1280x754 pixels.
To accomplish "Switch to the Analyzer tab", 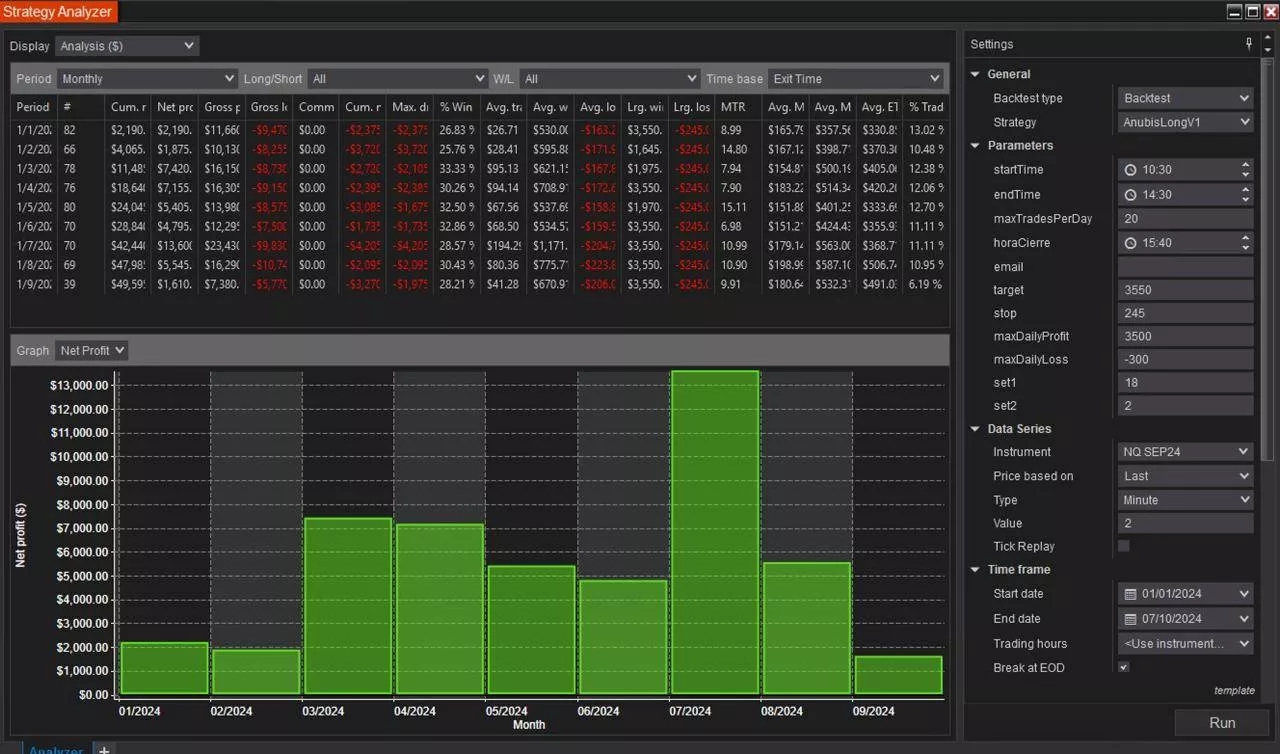I will pyautogui.click(x=56, y=749).
